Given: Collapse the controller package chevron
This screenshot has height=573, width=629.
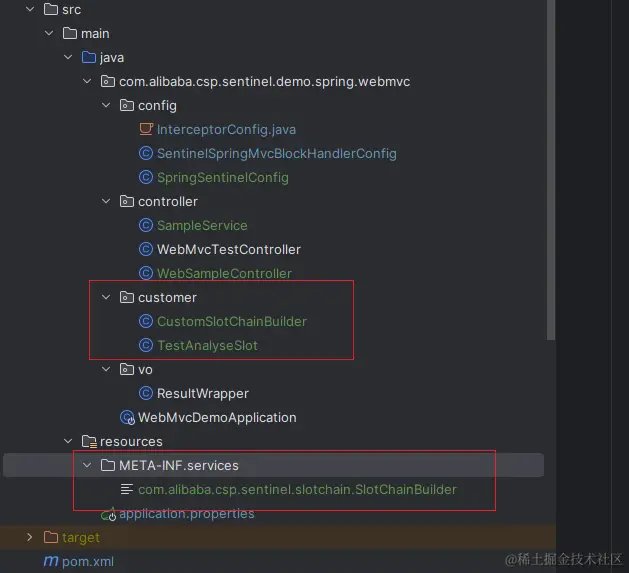Looking at the screenshot, I should pos(106,201).
